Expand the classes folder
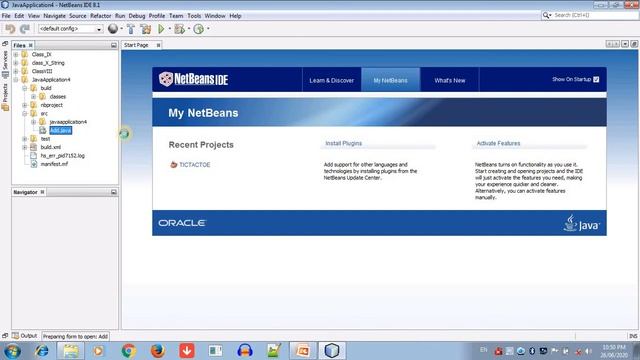 33,97
